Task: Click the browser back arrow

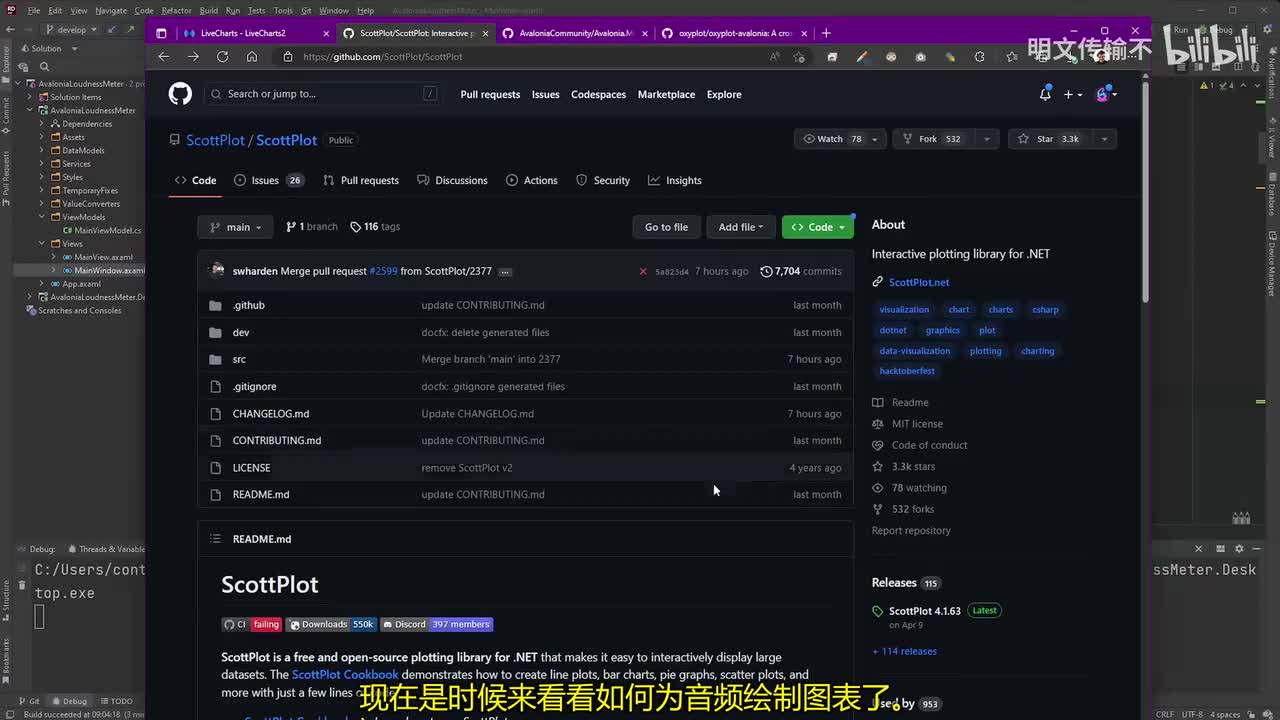Action: (164, 57)
